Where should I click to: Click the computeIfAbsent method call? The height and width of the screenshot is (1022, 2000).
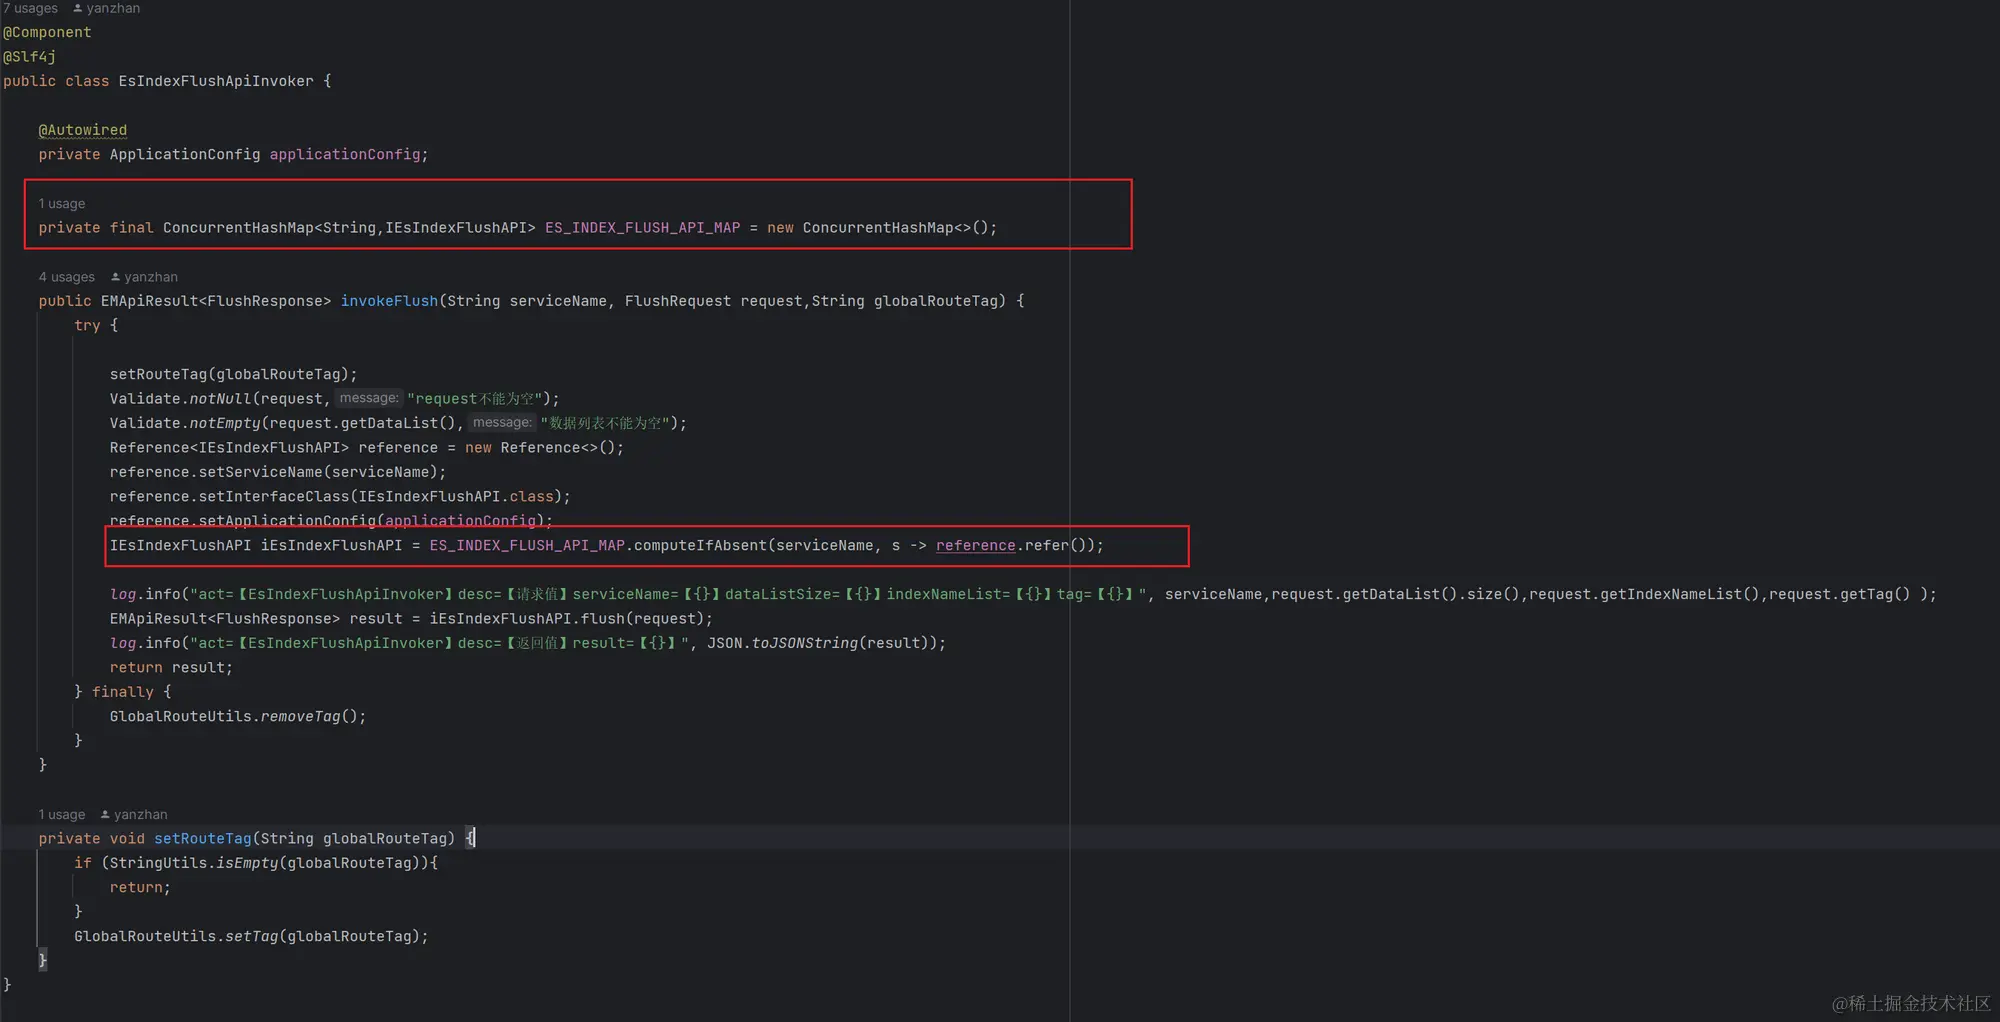click(x=700, y=545)
